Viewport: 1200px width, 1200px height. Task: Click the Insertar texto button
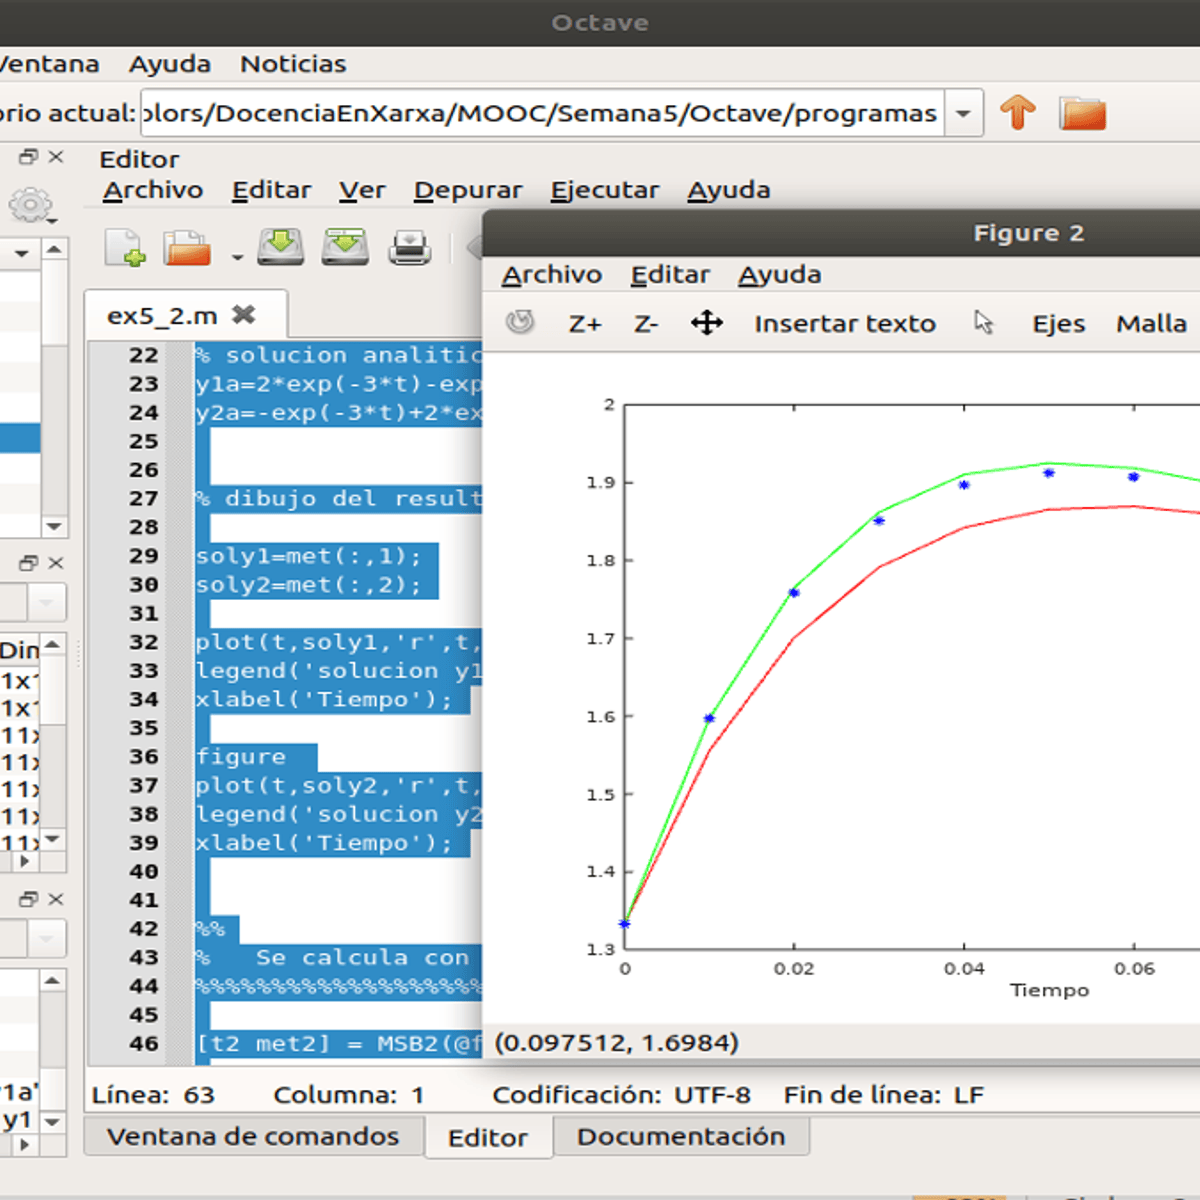coord(845,324)
